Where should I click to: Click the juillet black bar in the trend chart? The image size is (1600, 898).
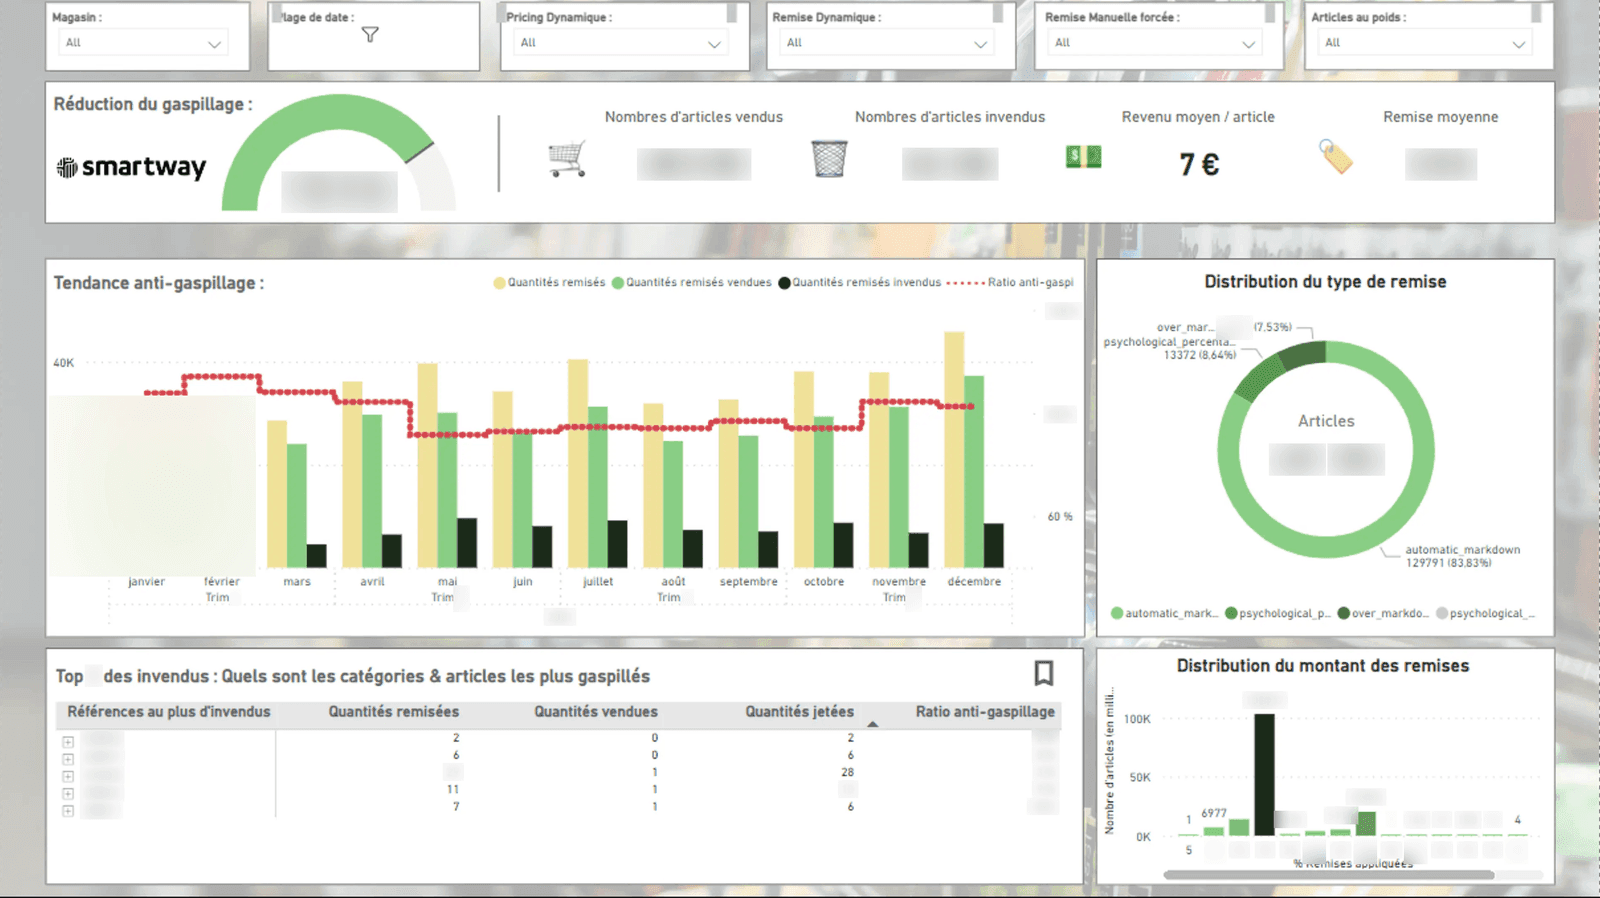(617, 544)
